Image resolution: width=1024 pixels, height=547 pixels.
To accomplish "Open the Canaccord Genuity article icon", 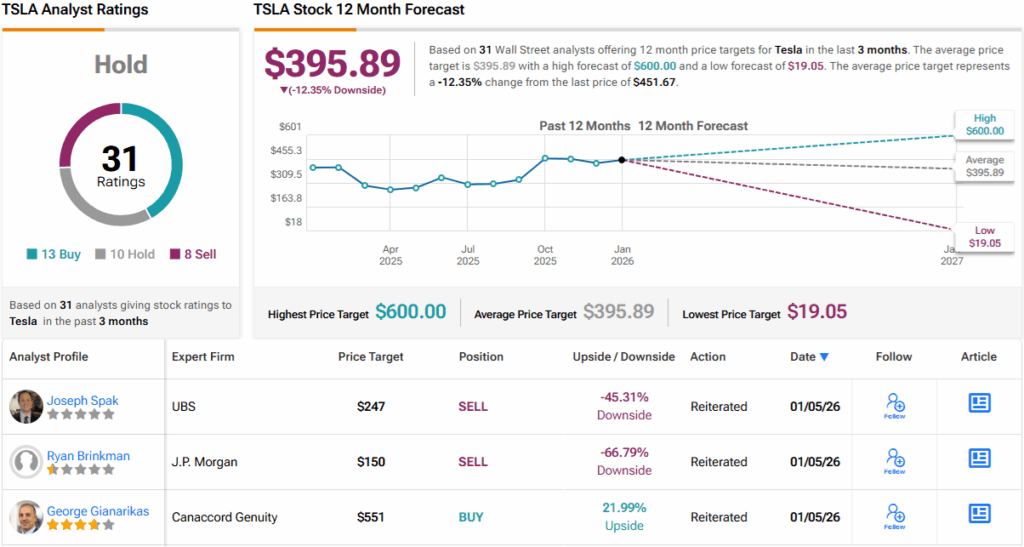I will (979, 513).
